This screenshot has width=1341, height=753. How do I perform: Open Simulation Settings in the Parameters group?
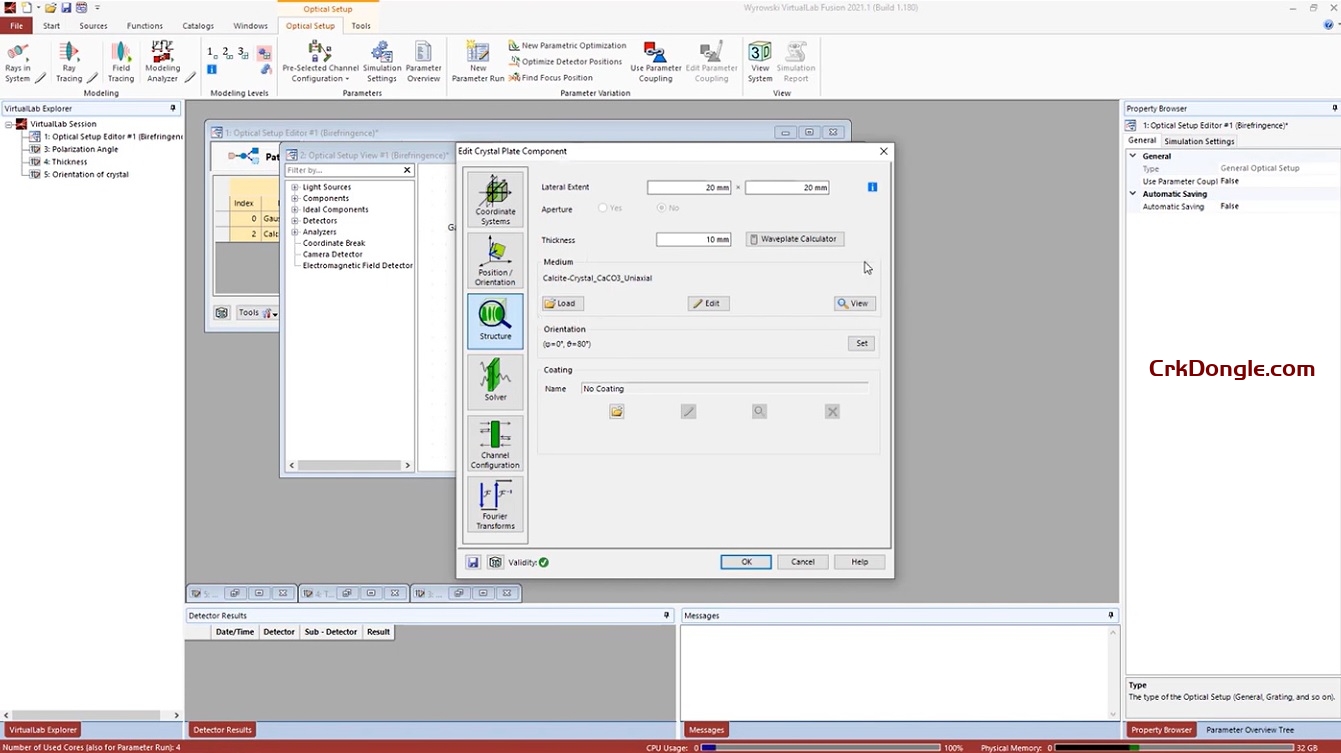(381, 60)
